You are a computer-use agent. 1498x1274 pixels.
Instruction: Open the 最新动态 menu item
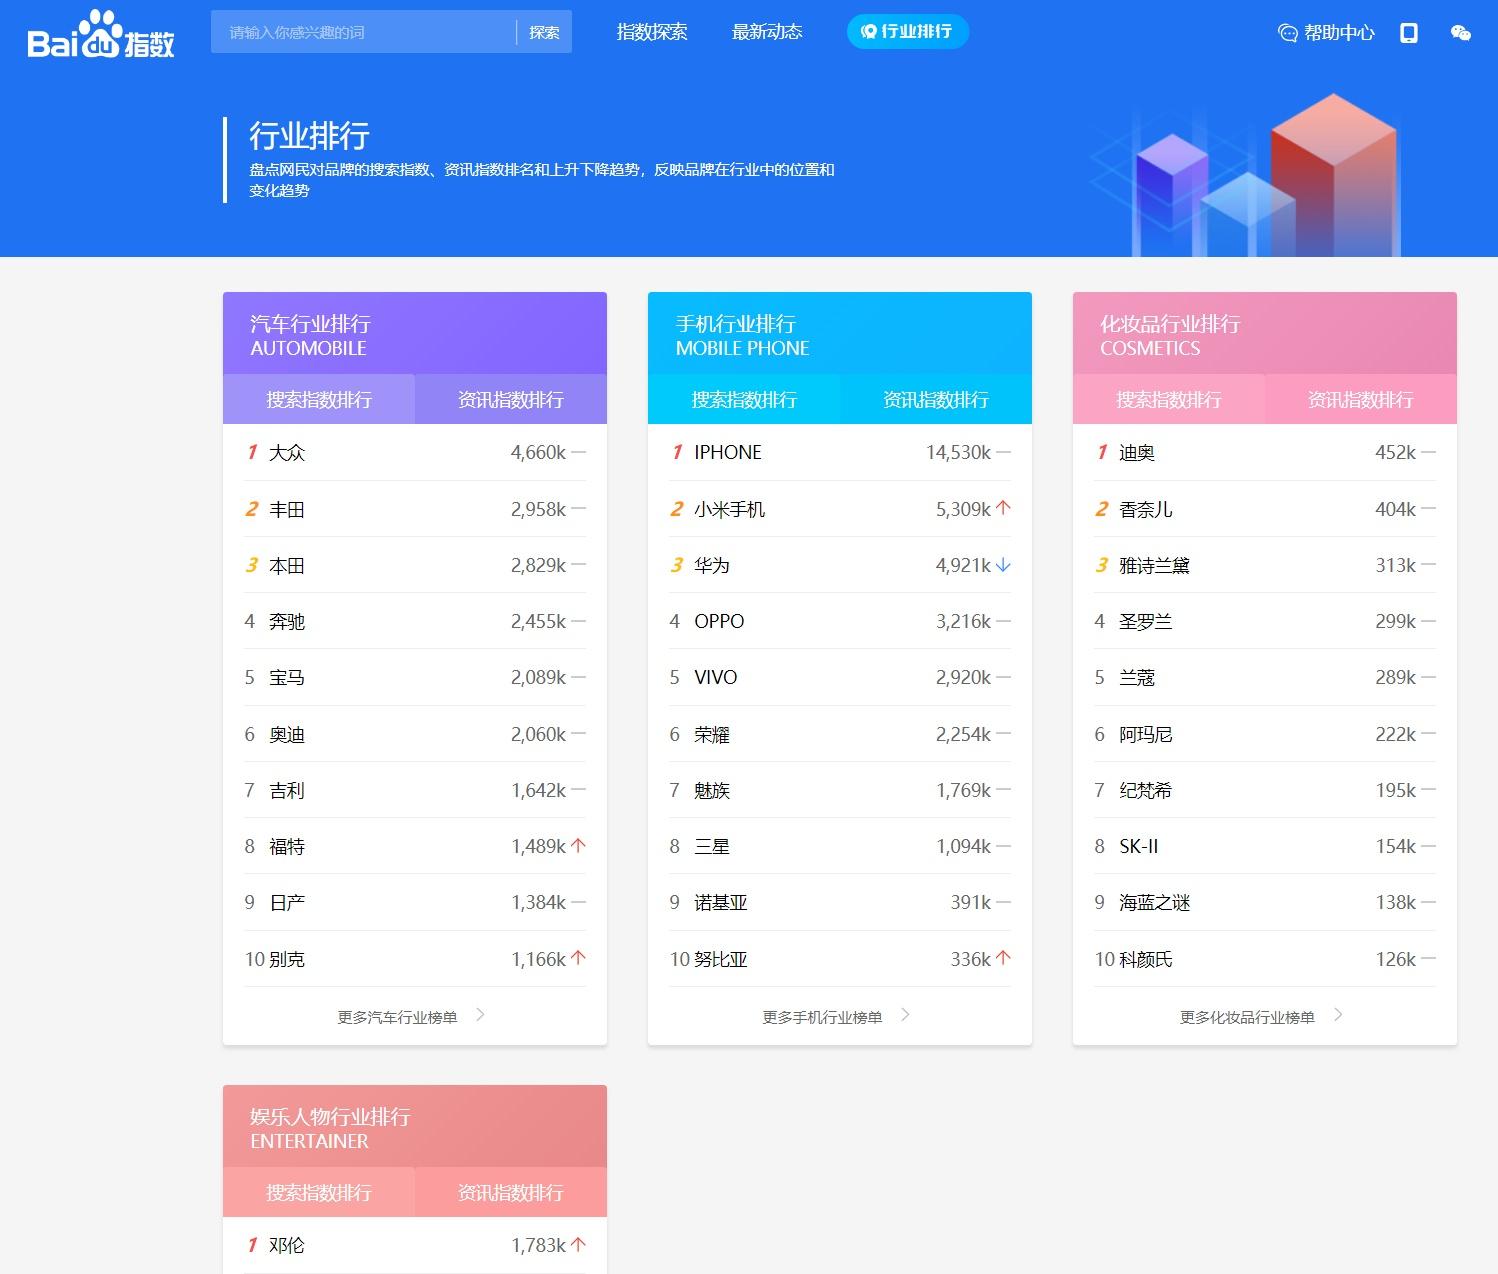click(x=766, y=31)
